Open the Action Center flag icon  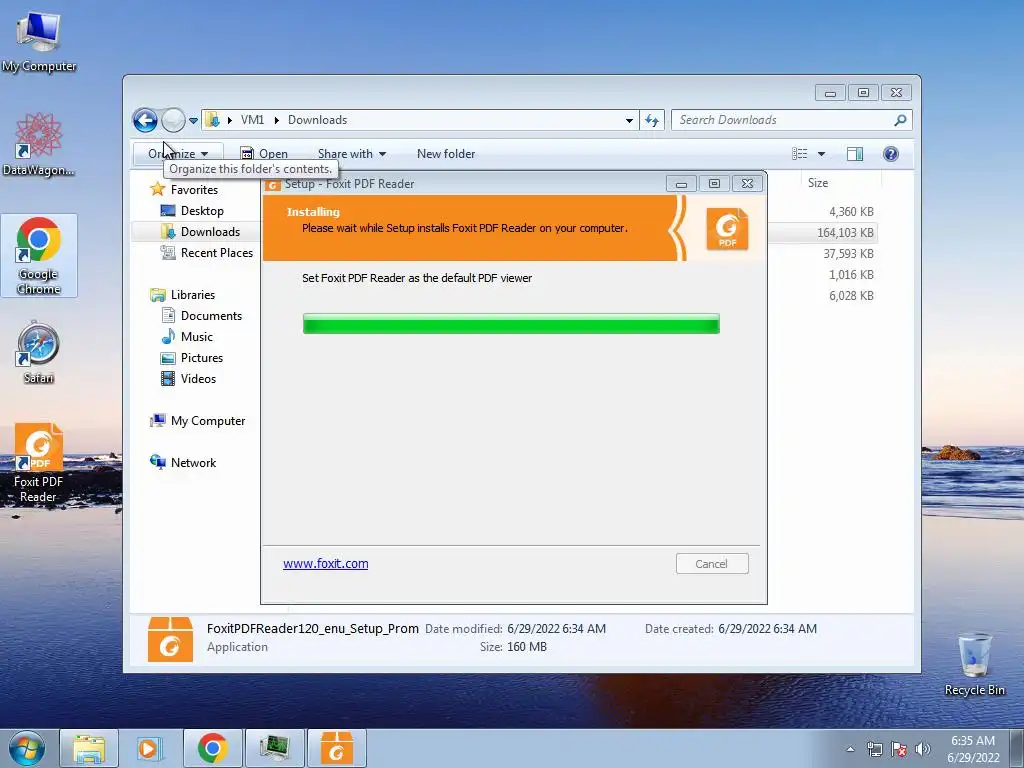coord(899,750)
